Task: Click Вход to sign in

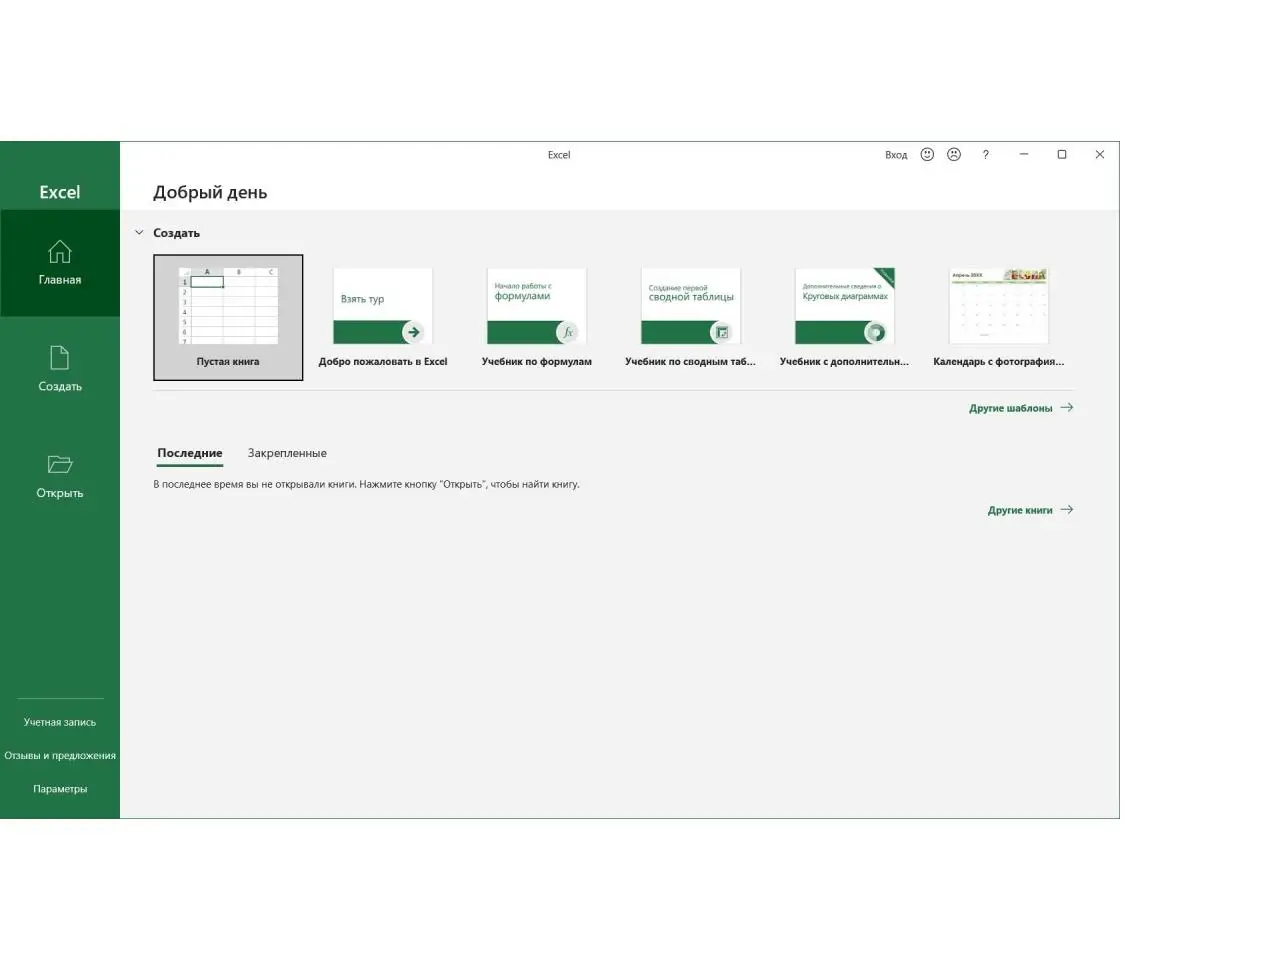Action: (896, 155)
